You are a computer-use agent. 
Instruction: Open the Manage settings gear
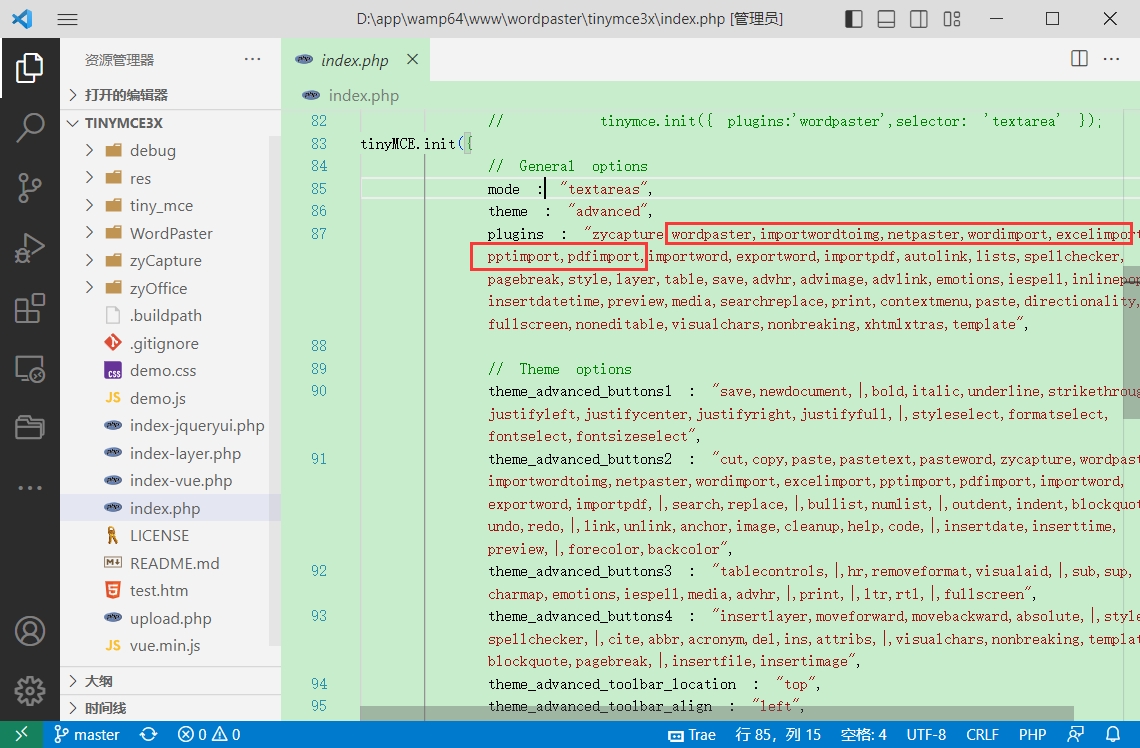pyautogui.click(x=30, y=690)
